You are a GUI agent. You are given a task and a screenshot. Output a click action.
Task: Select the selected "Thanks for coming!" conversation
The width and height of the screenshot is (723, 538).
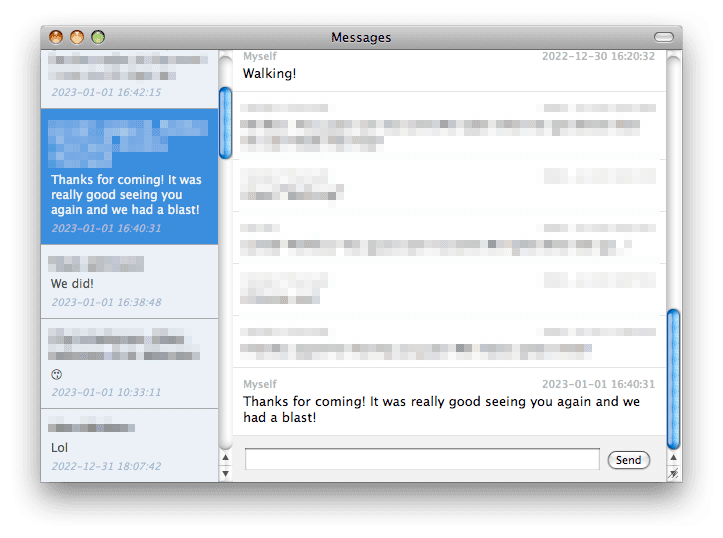point(130,177)
